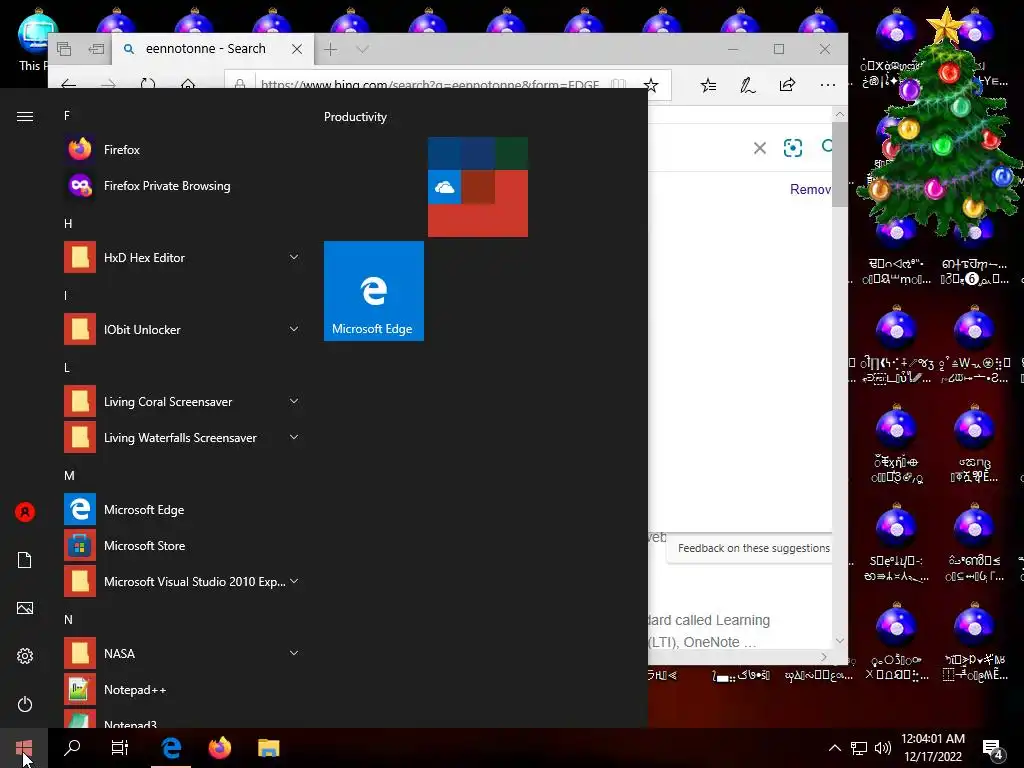Open File Explorer from taskbar
Viewport: 1024px width, 768px height.
(x=268, y=748)
